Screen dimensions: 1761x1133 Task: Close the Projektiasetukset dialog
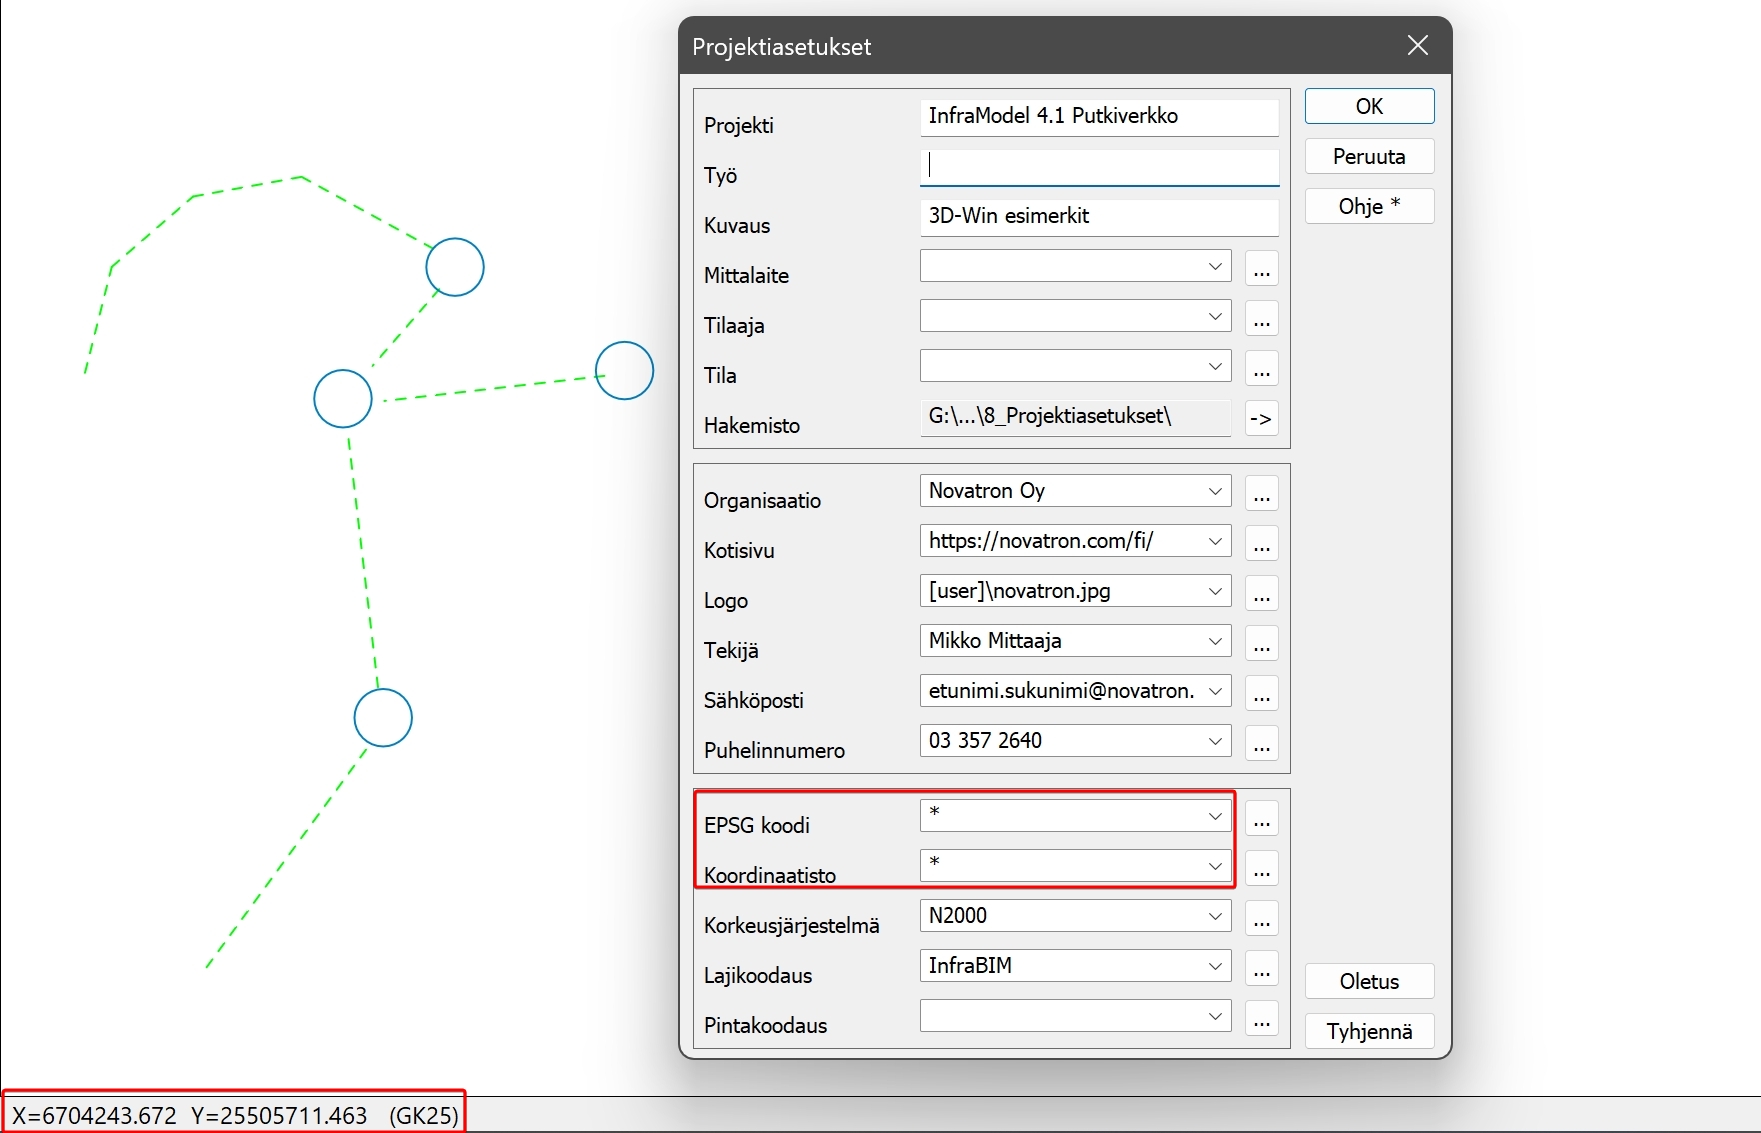click(1417, 45)
